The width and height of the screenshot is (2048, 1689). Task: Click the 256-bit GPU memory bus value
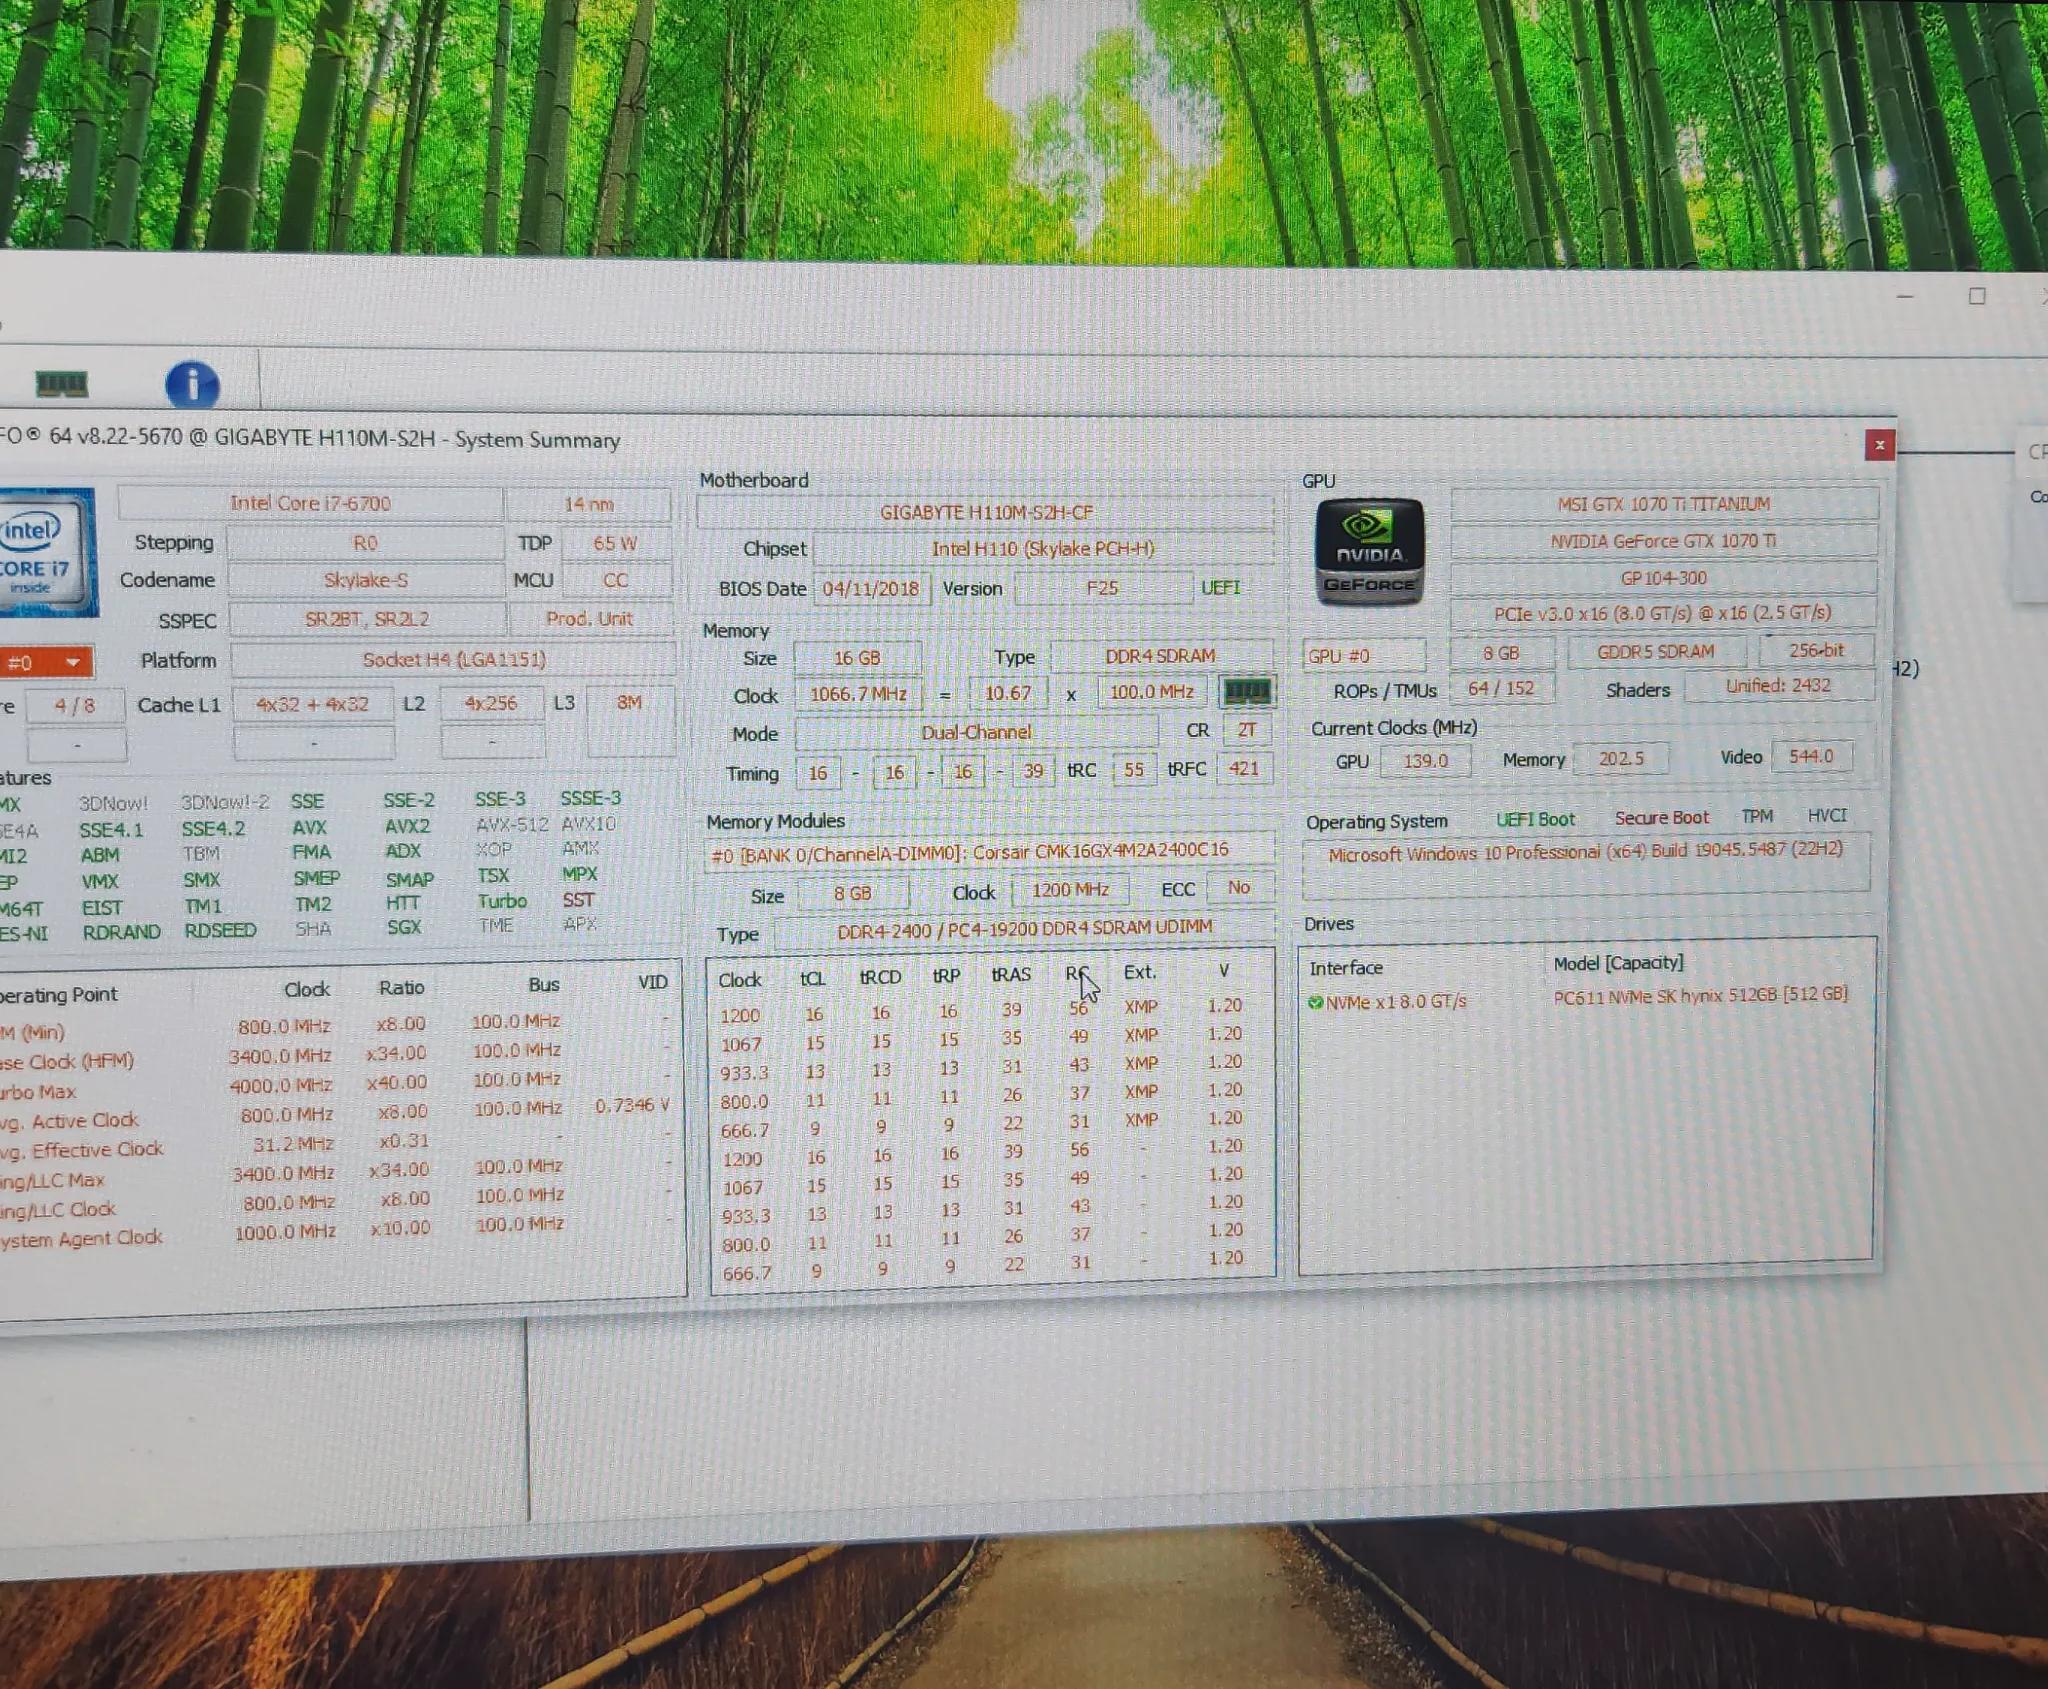pyautogui.click(x=1816, y=651)
